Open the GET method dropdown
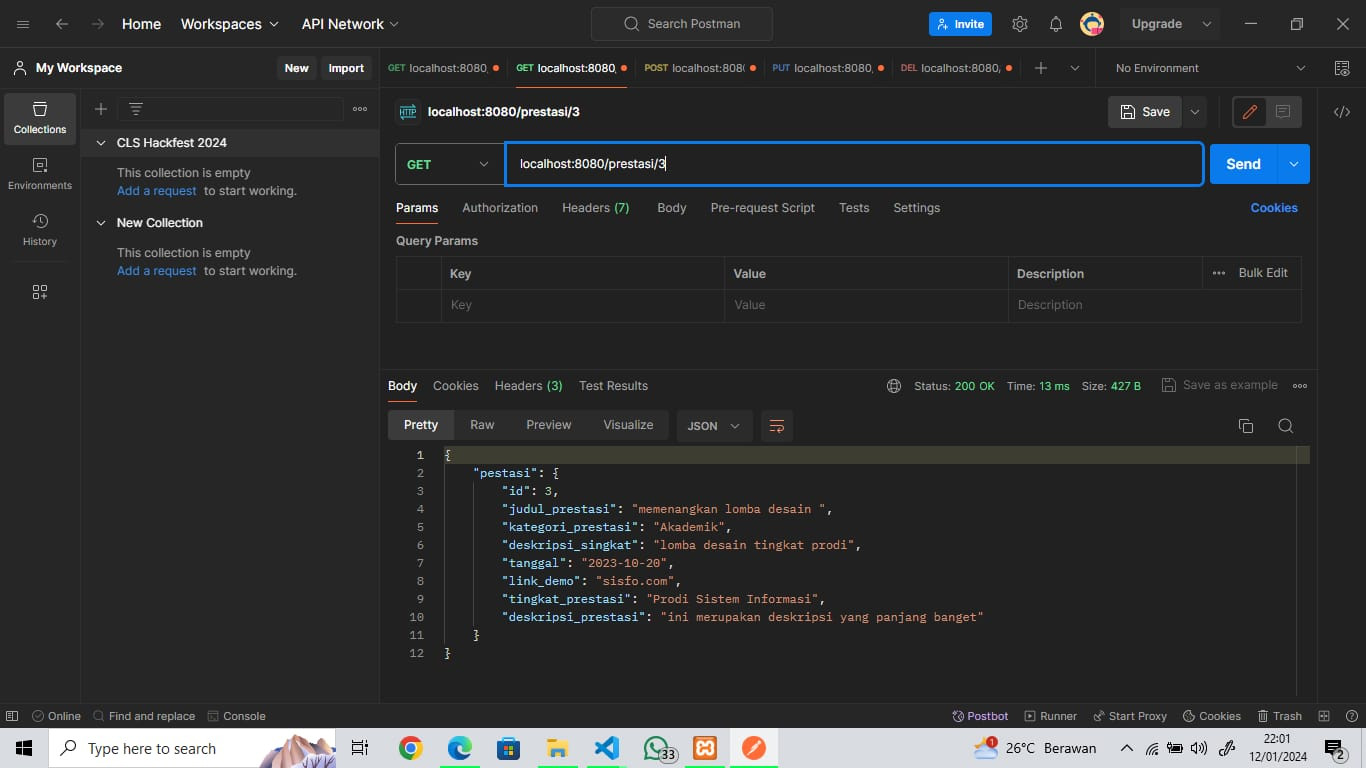The width and height of the screenshot is (1366, 768). [x=449, y=164]
